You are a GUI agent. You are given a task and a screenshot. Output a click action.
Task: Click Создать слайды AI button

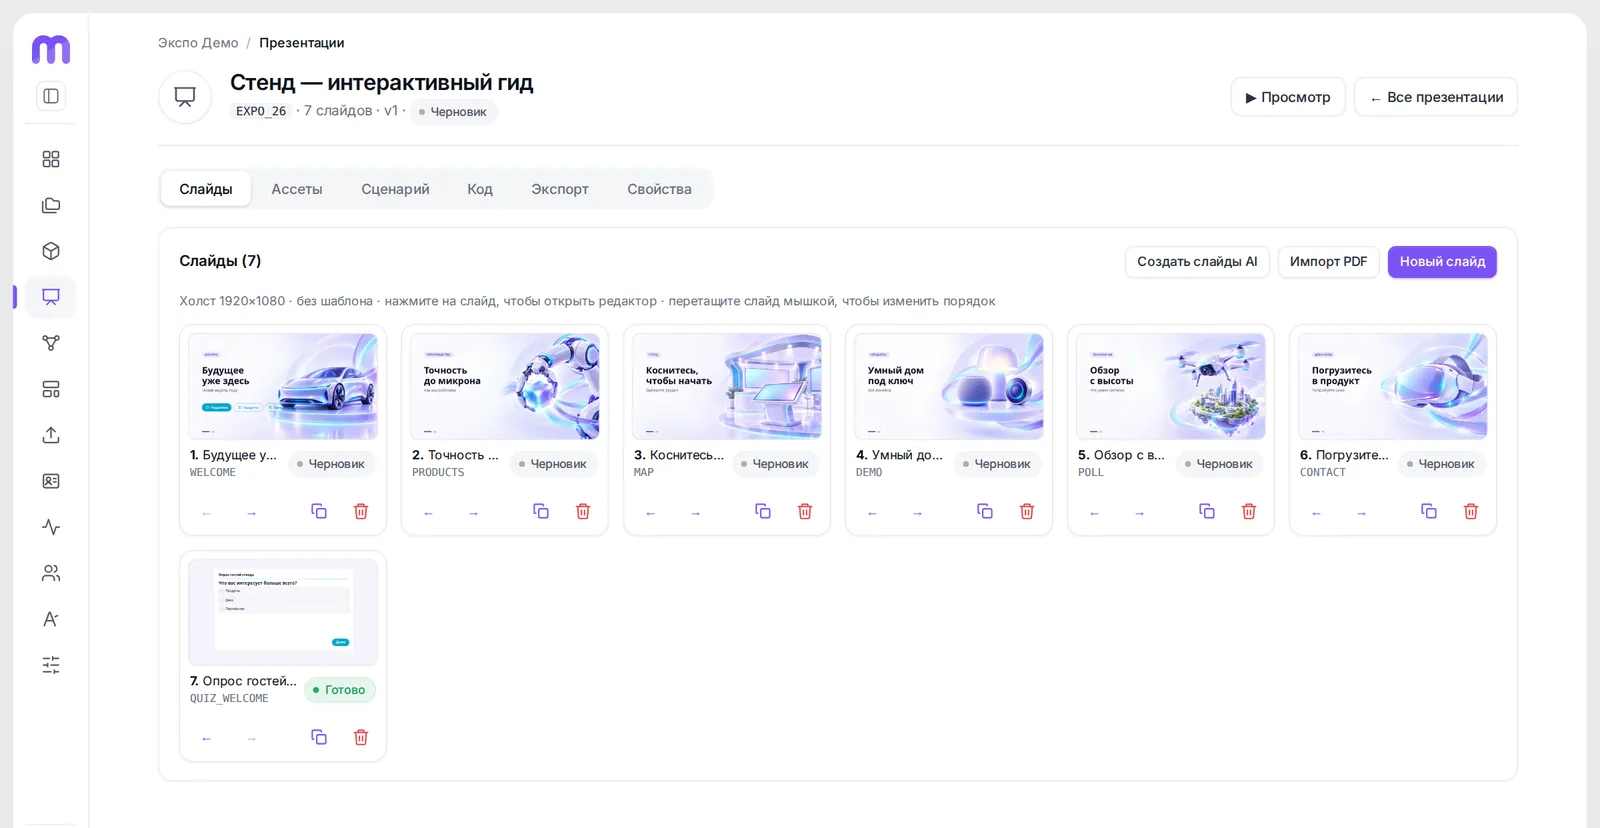[x=1197, y=262]
